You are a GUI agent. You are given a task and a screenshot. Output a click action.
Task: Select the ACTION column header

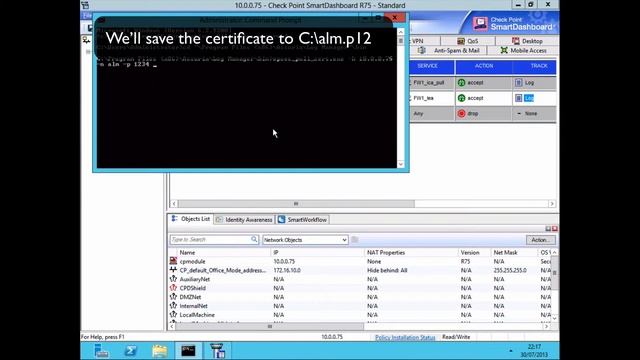point(484,66)
